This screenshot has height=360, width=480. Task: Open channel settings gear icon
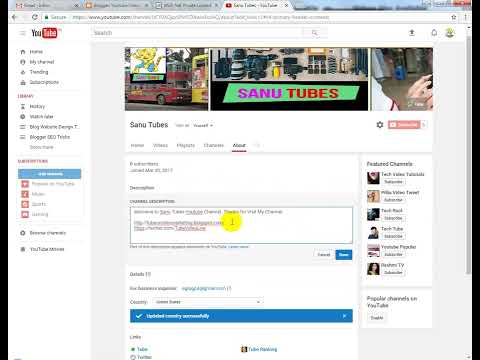[x=380, y=125]
